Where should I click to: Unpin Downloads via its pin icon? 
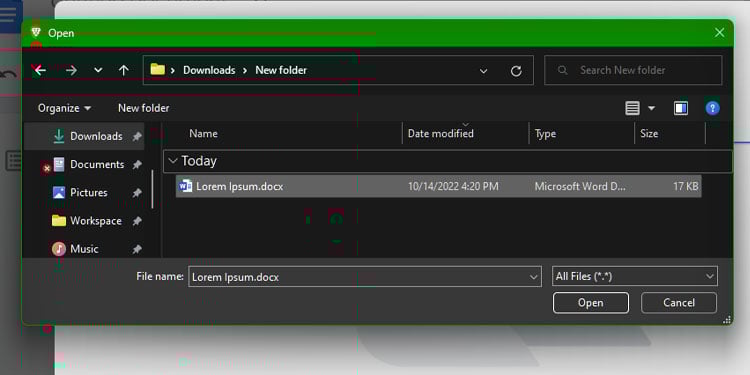137,136
